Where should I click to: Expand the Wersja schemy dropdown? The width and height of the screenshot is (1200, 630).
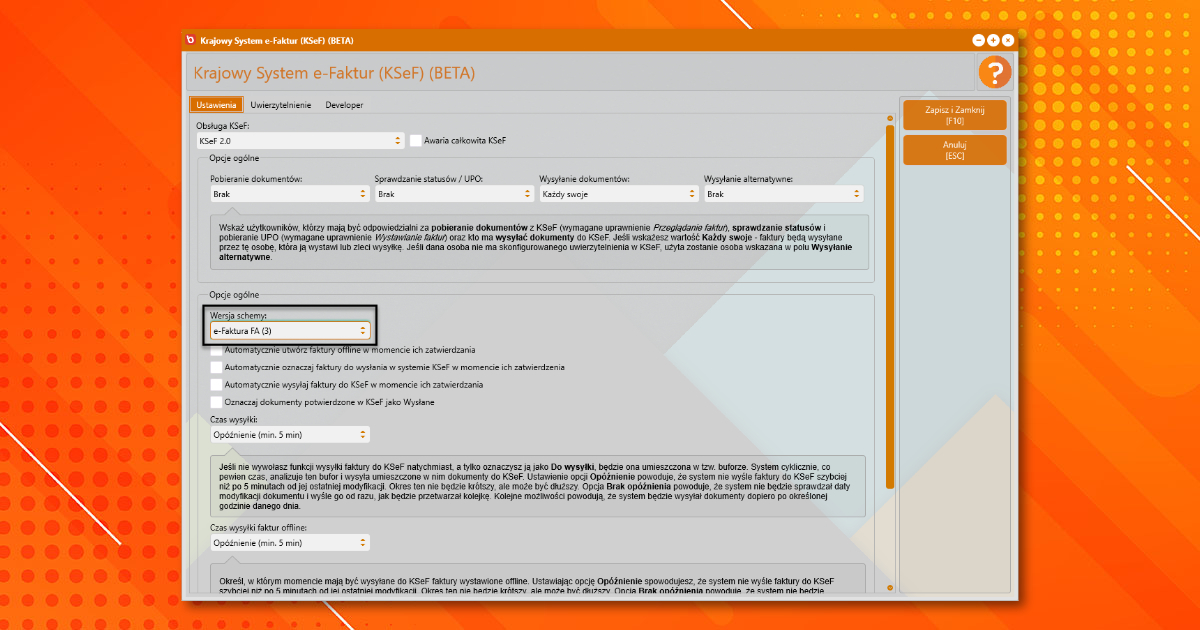click(290, 330)
